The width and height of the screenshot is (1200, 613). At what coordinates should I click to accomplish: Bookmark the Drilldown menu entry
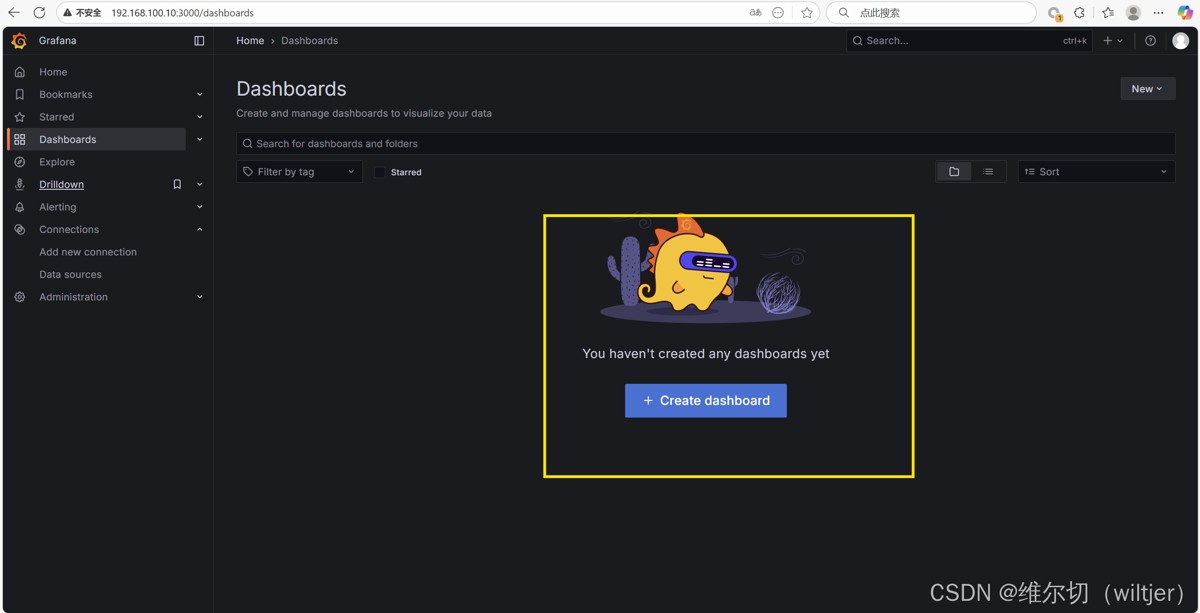coord(177,184)
